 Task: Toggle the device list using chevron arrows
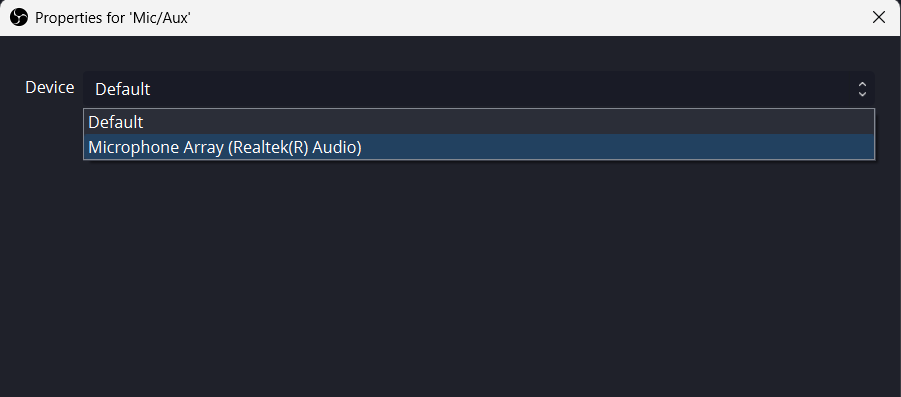[862, 89]
